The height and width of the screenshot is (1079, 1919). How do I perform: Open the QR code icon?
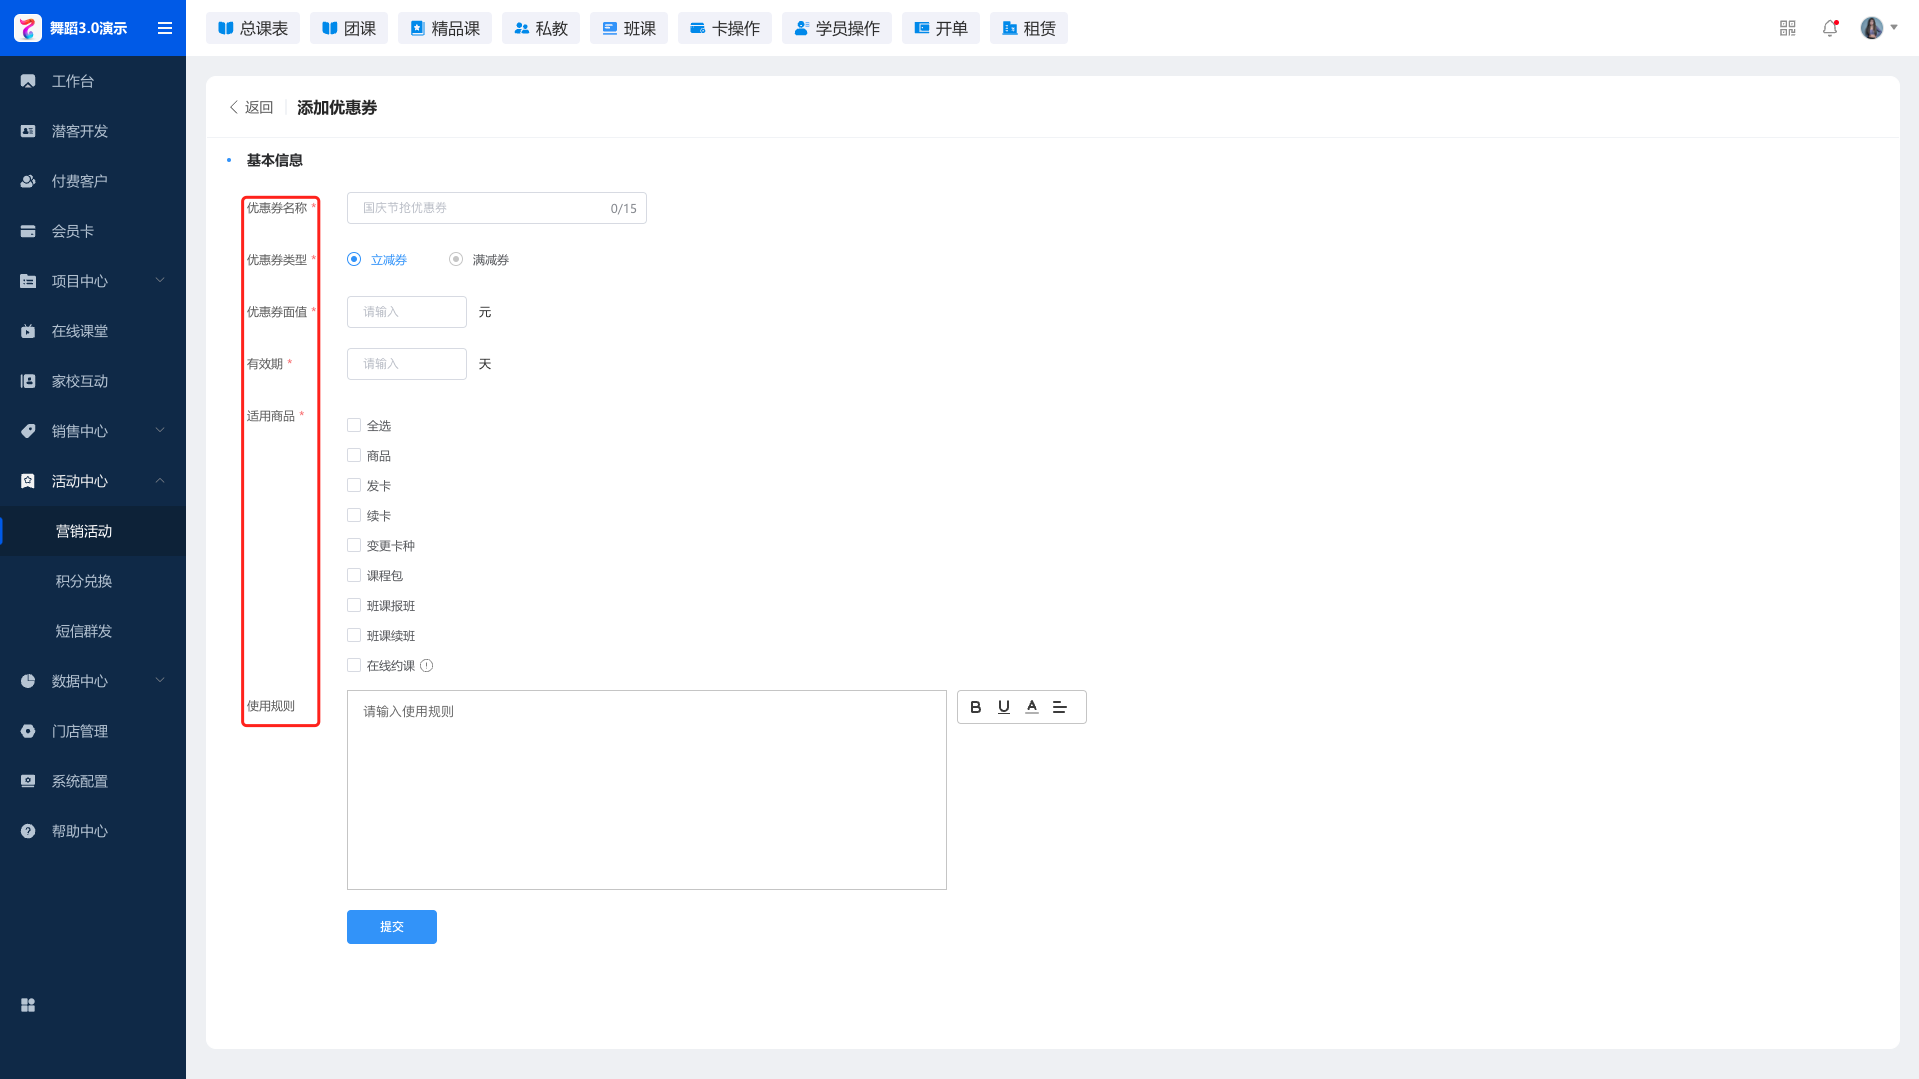[x=1788, y=28]
